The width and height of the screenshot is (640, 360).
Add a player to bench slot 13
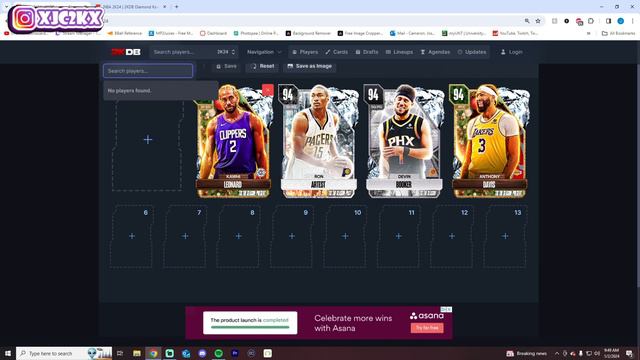click(x=505, y=236)
